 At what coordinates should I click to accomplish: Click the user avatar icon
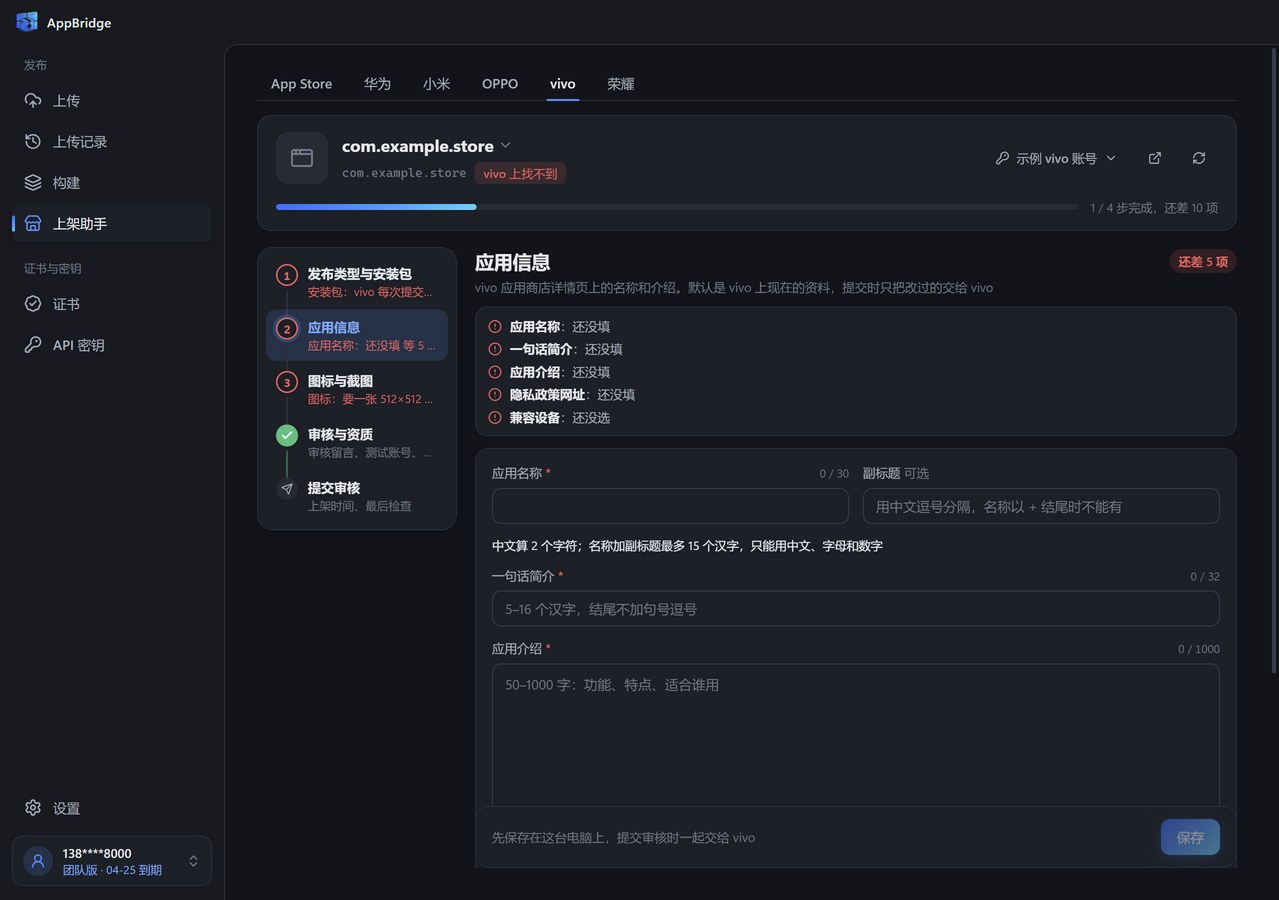click(38, 861)
